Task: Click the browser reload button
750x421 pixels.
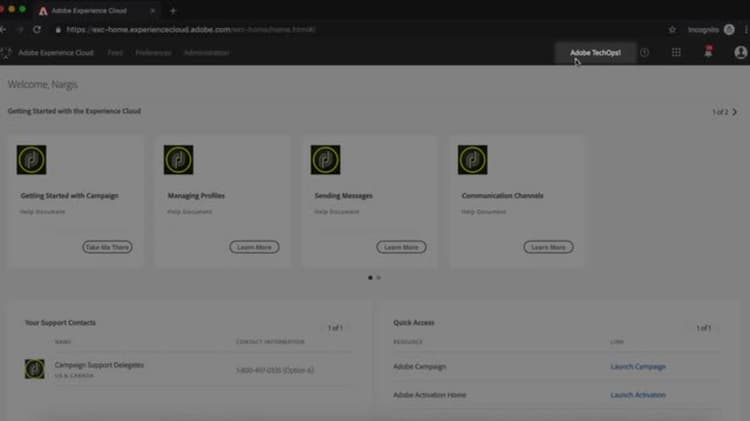Action: click(37, 29)
